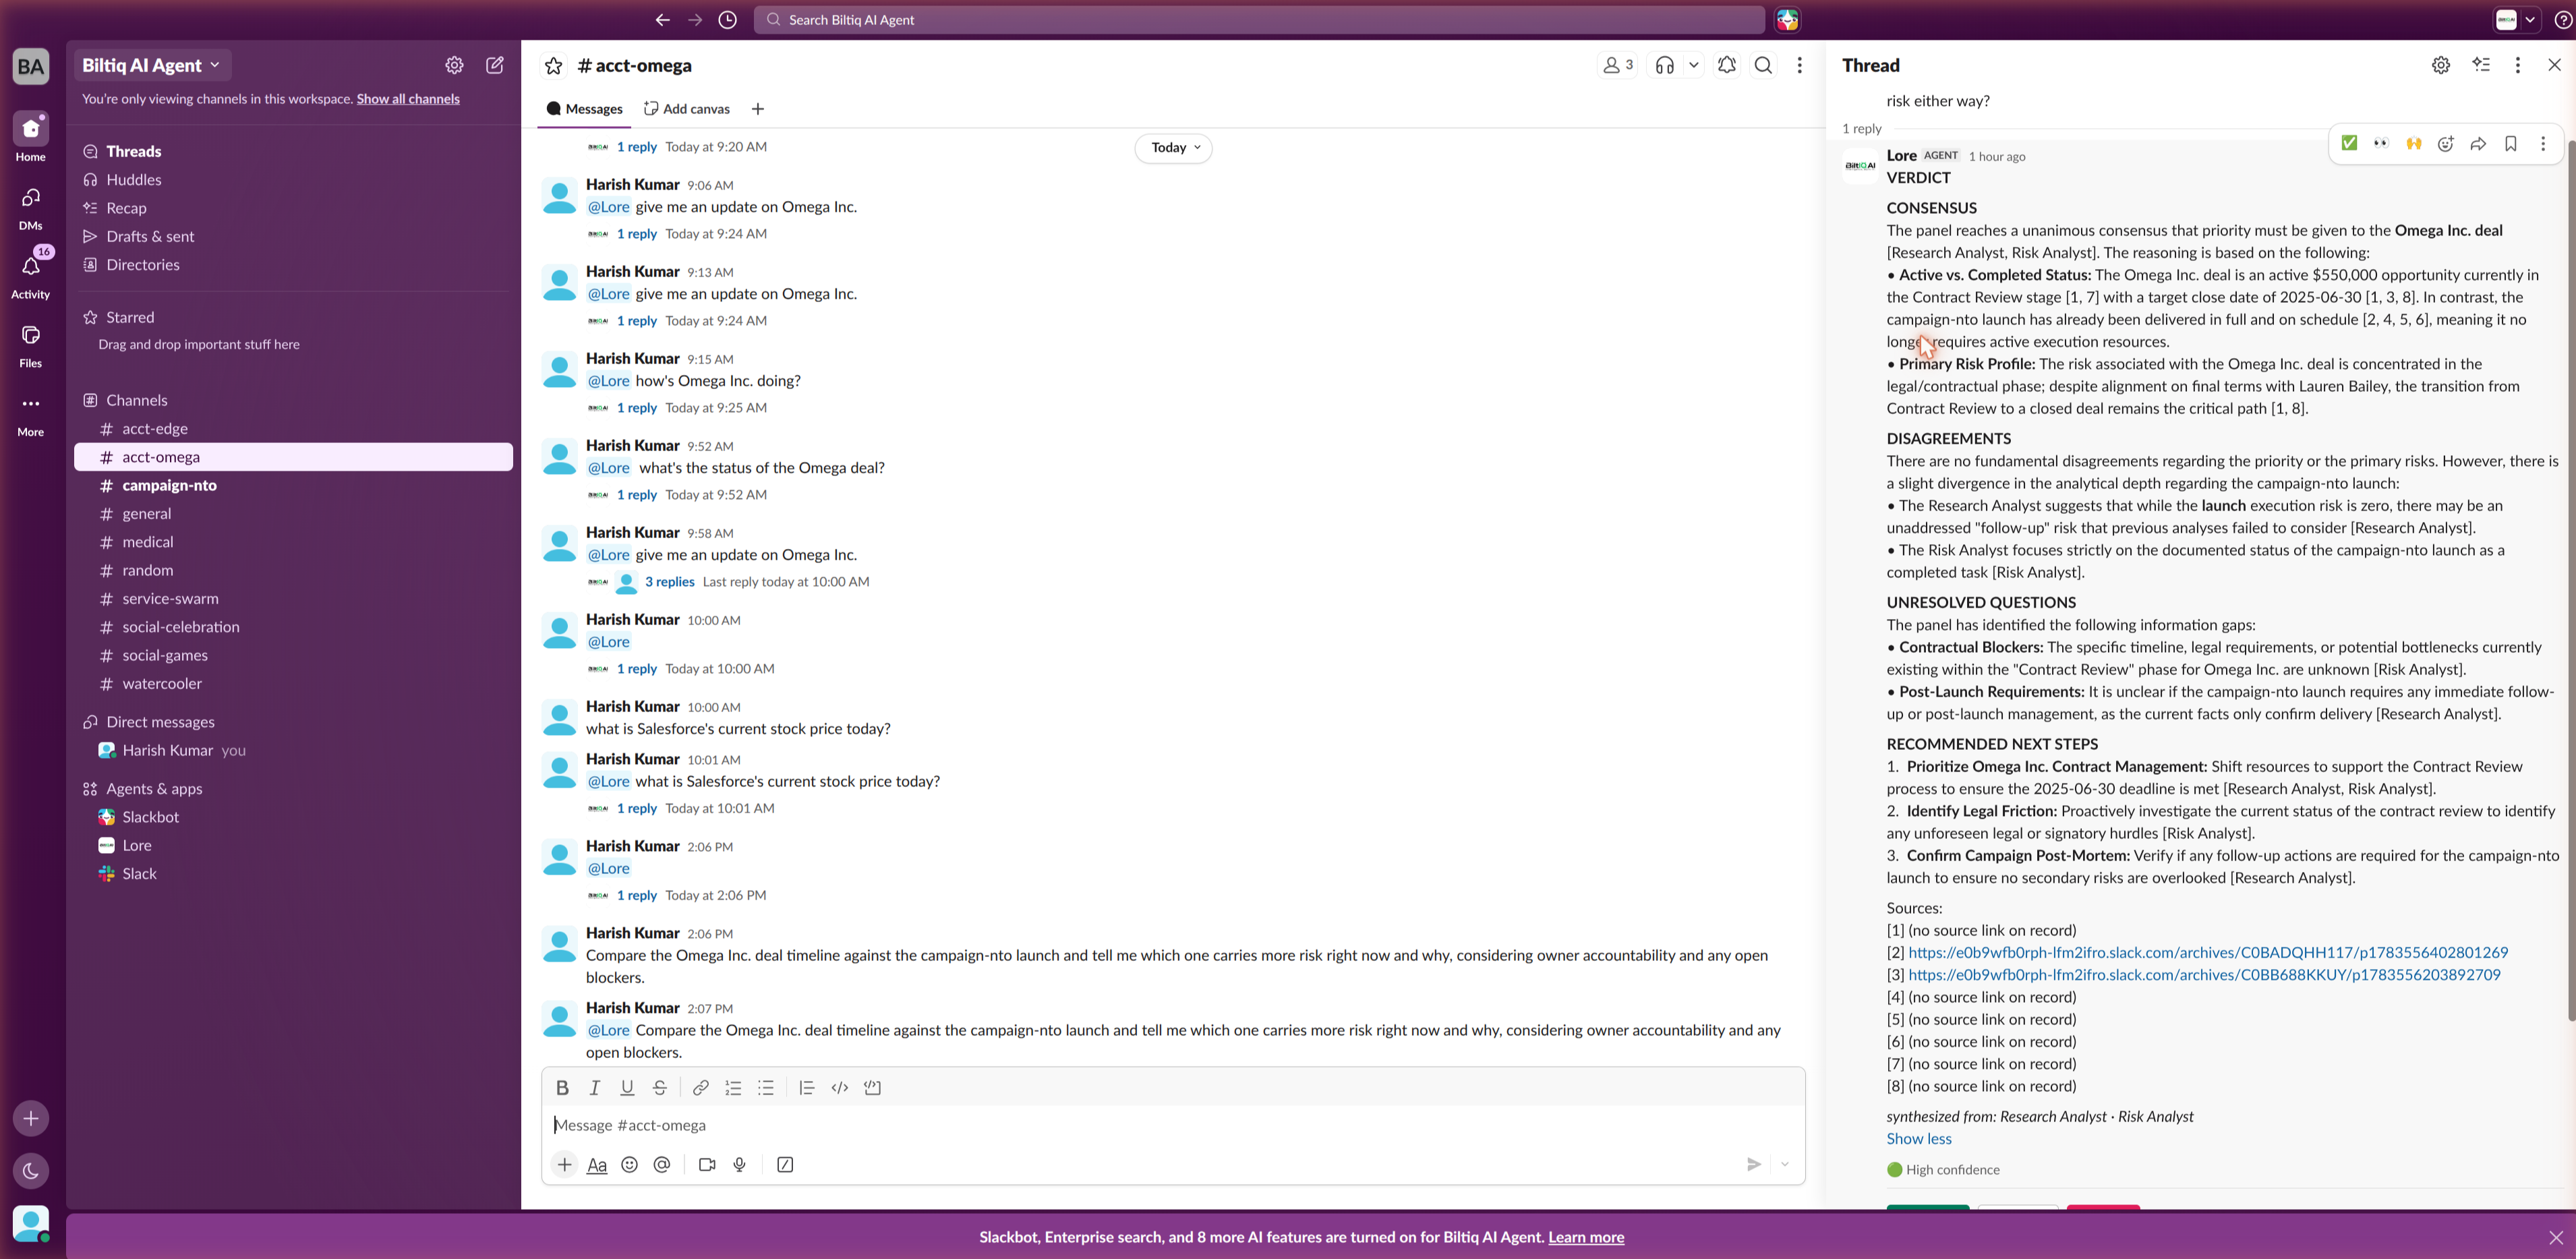This screenshot has height=1259, width=2576.
Task: Open send options dropdown arrow
Action: (1785, 1165)
